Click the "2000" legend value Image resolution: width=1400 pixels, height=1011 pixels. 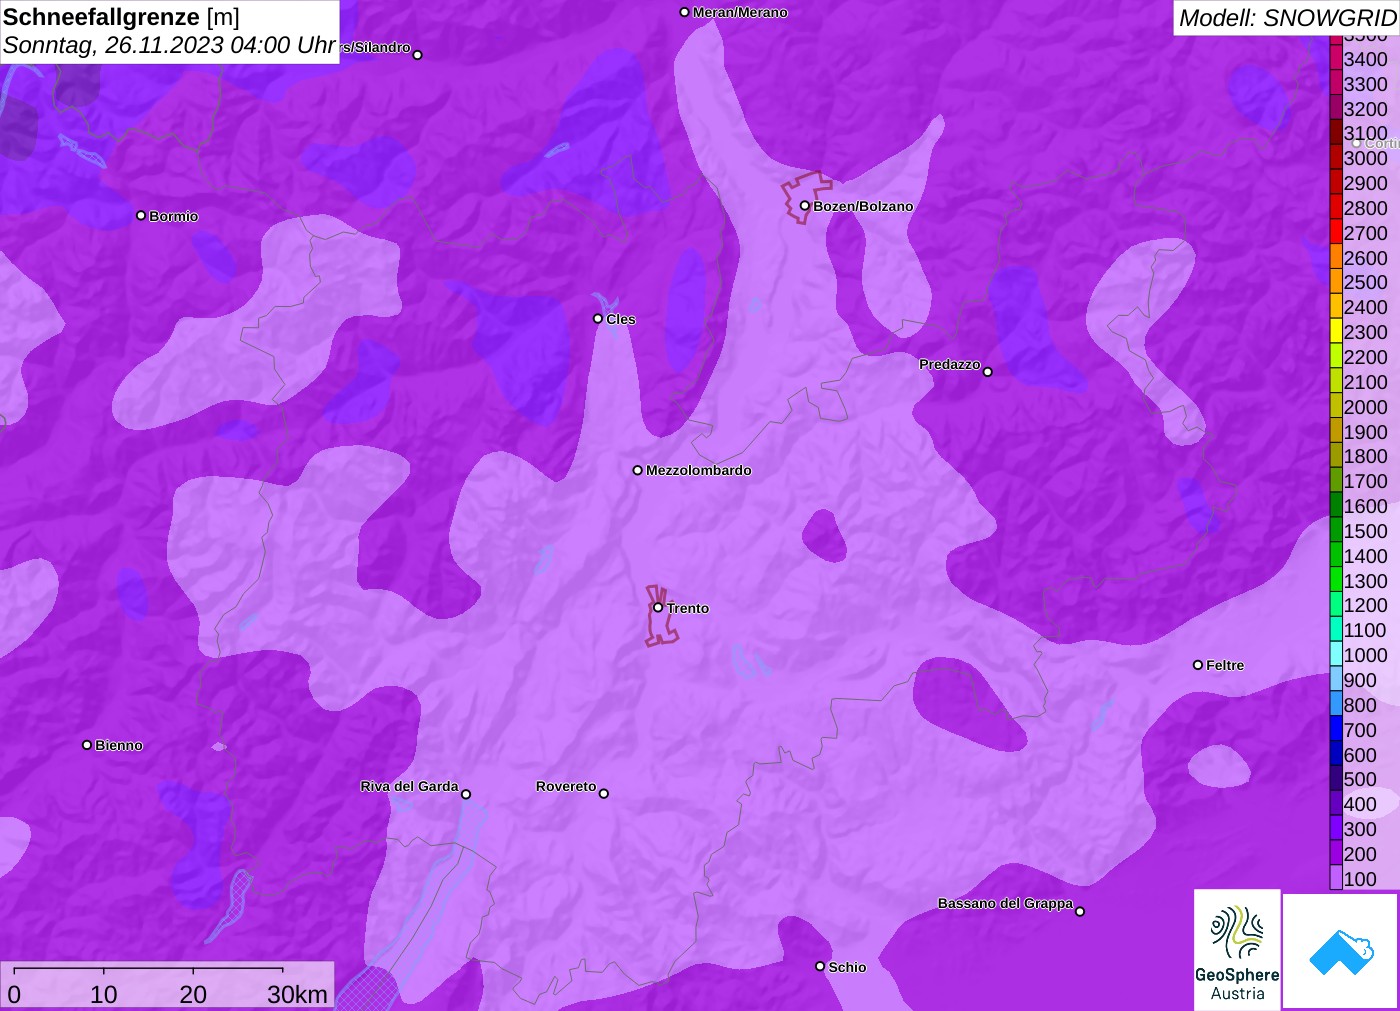[x=1365, y=407]
